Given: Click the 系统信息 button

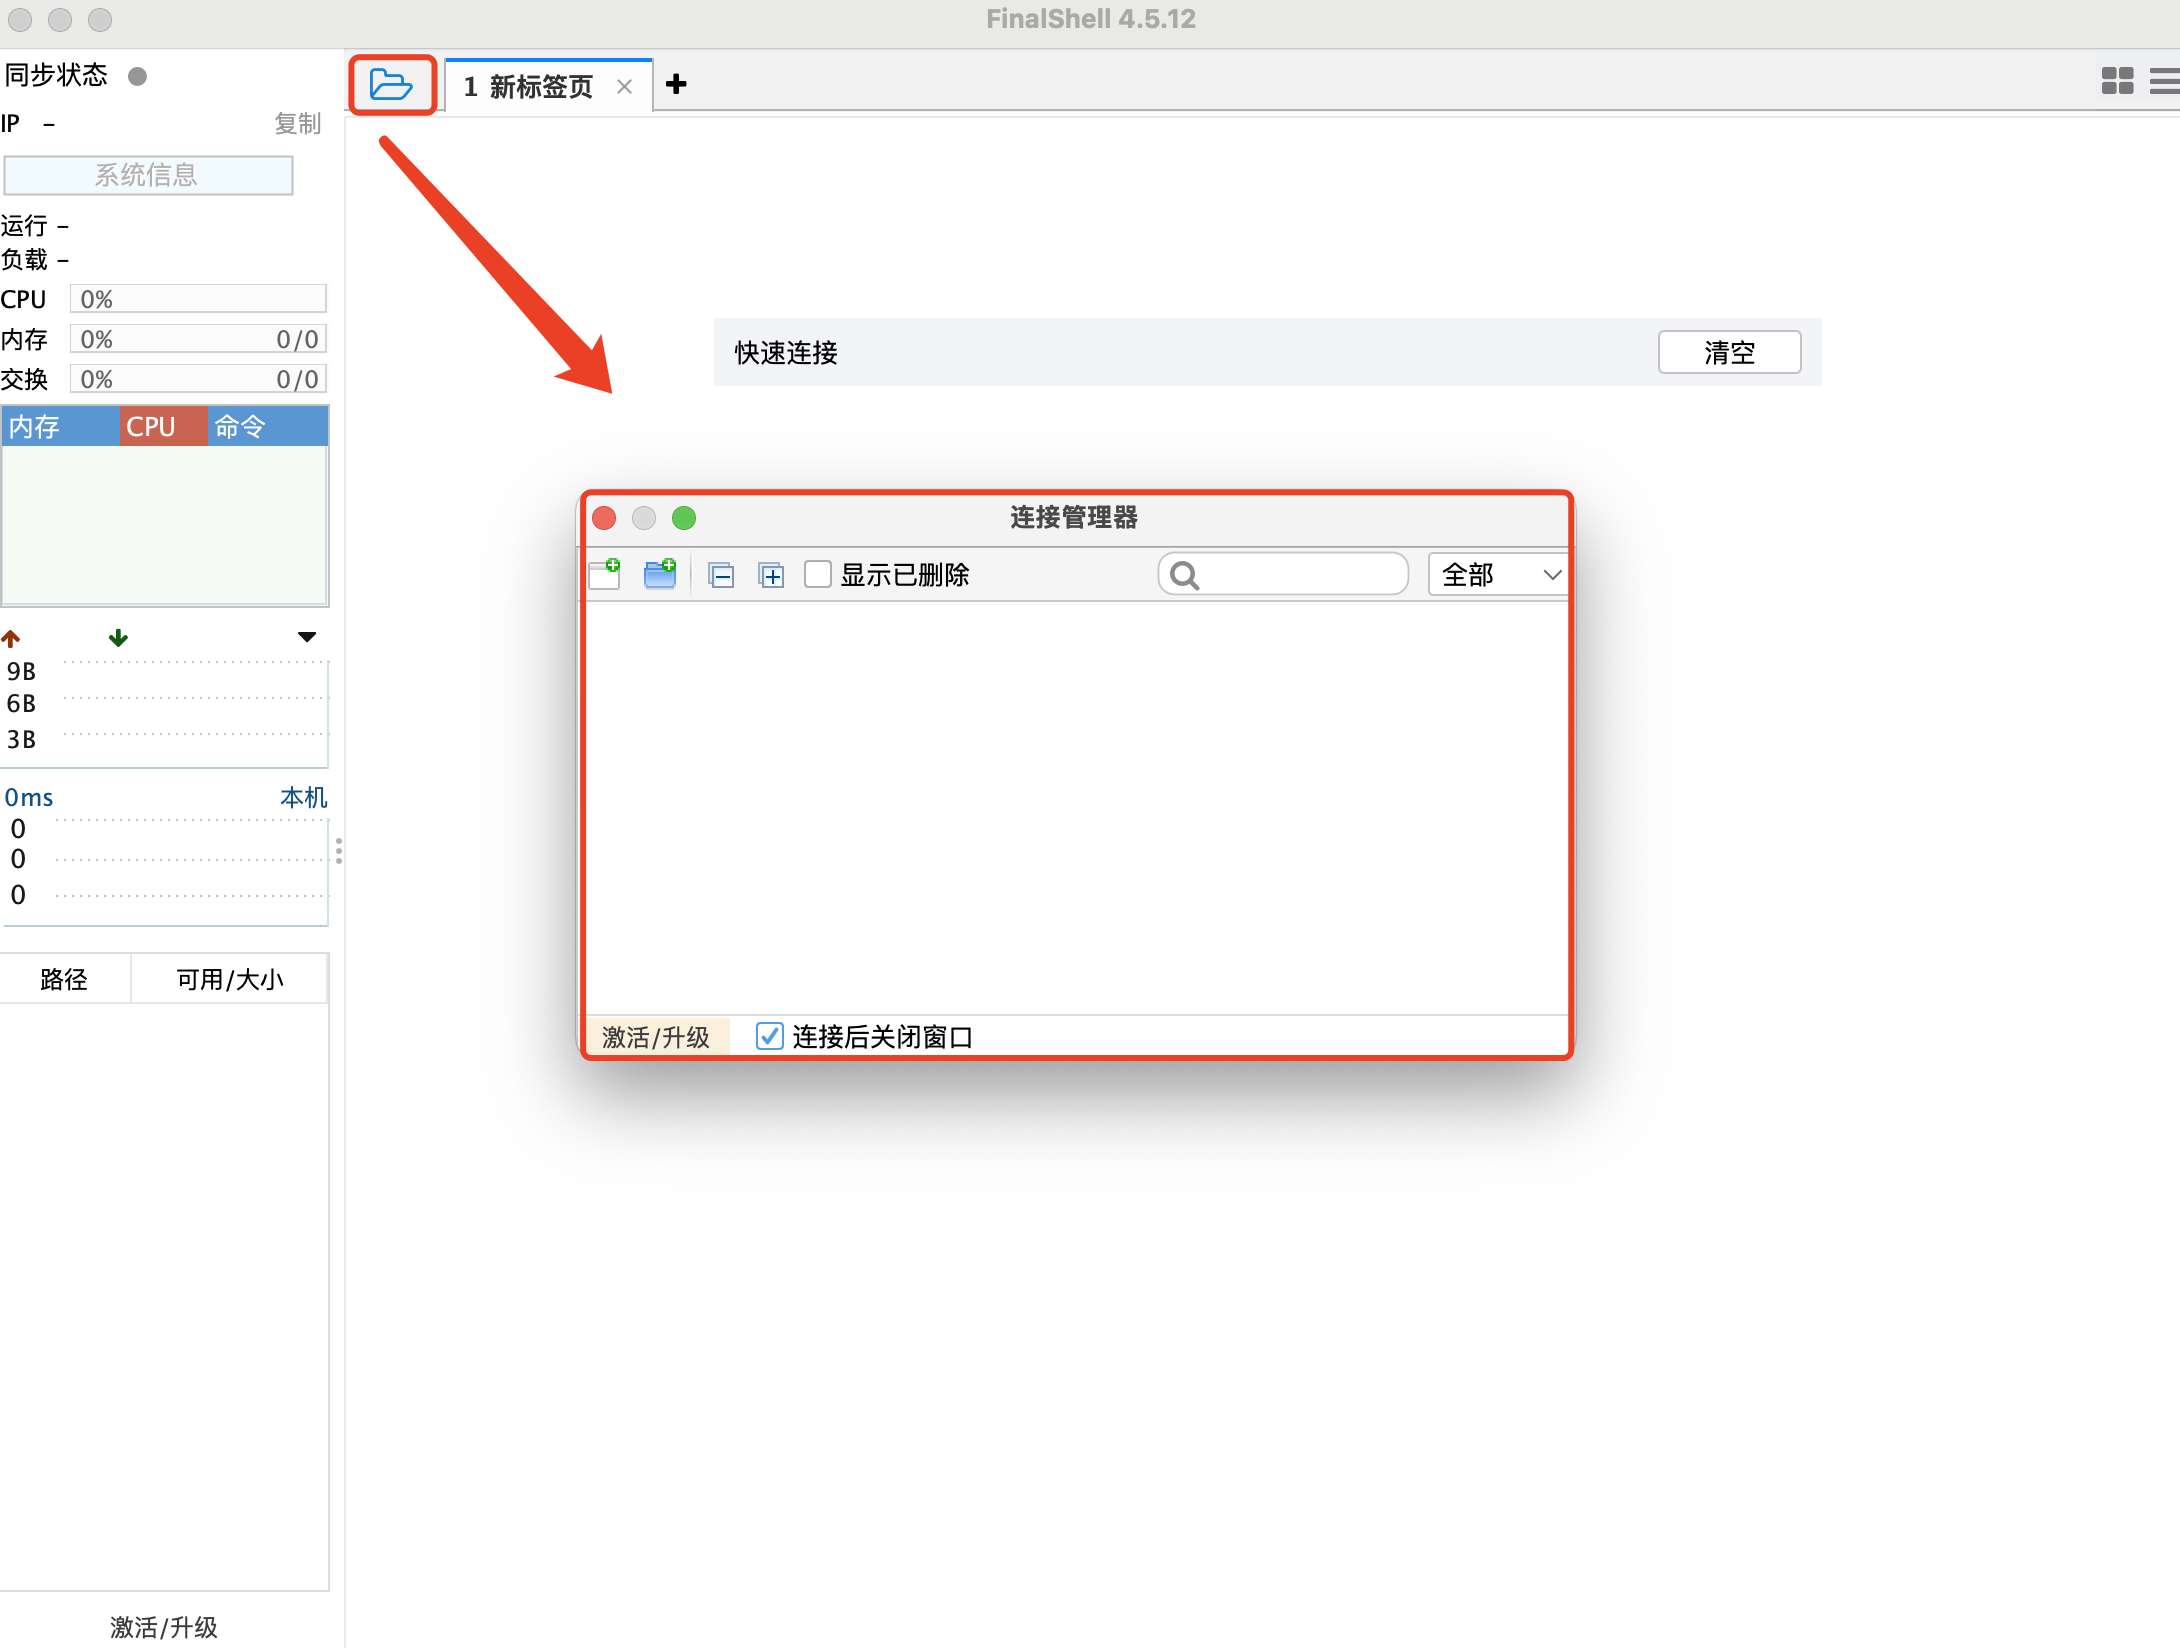Looking at the screenshot, I should (148, 175).
